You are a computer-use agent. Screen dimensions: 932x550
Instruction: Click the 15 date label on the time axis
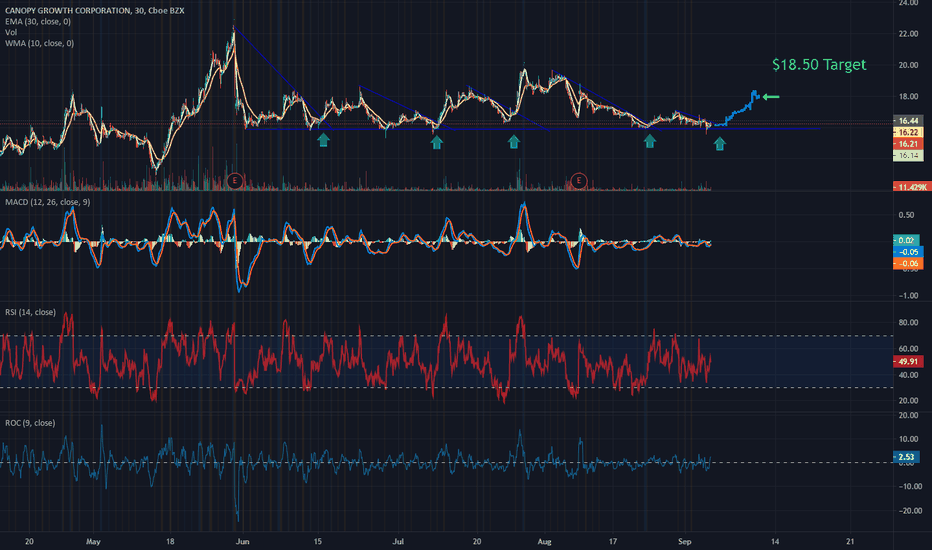point(318,542)
